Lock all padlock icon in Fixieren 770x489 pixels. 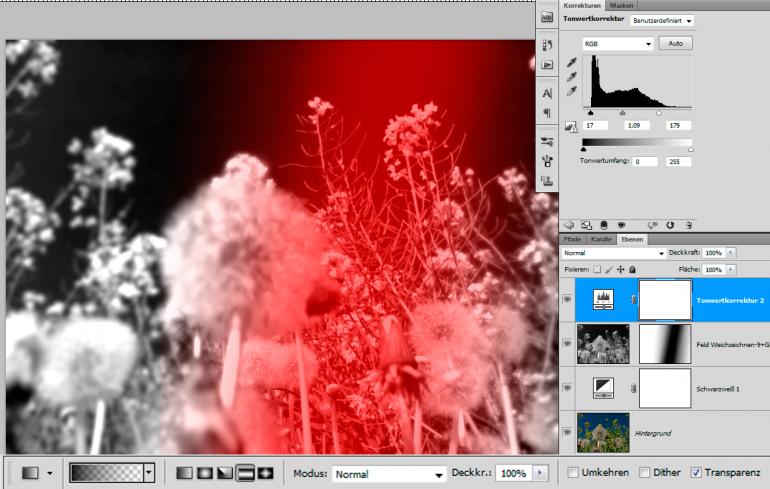pyautogui.click(x=632, y=270)
